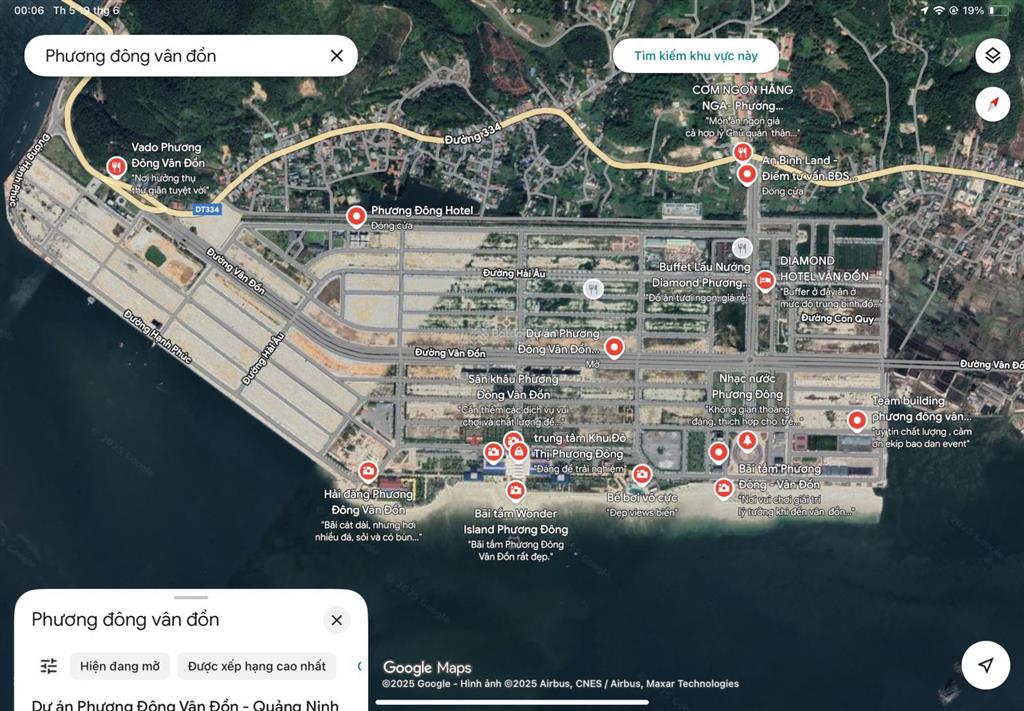Viewport: 1024px width, 711px height.
Task: Select the trung tâm Khu Đô Thị pin
Action: (x=519, y=451)
